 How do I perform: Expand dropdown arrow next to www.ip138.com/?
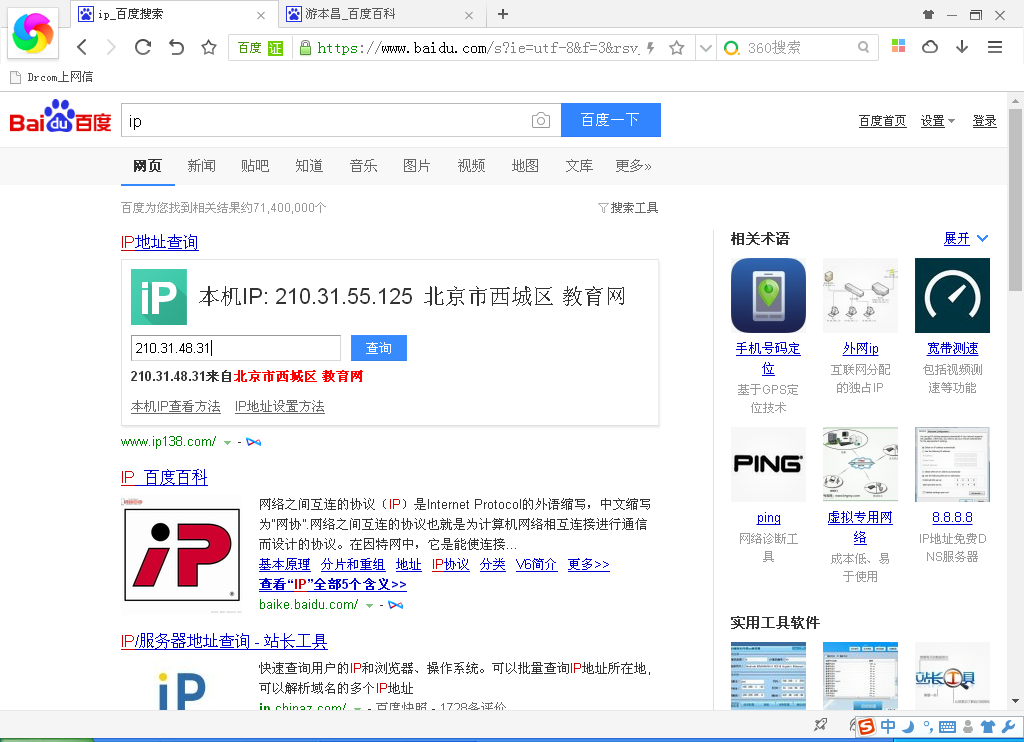pyautogui.click(x=227, y=443)
